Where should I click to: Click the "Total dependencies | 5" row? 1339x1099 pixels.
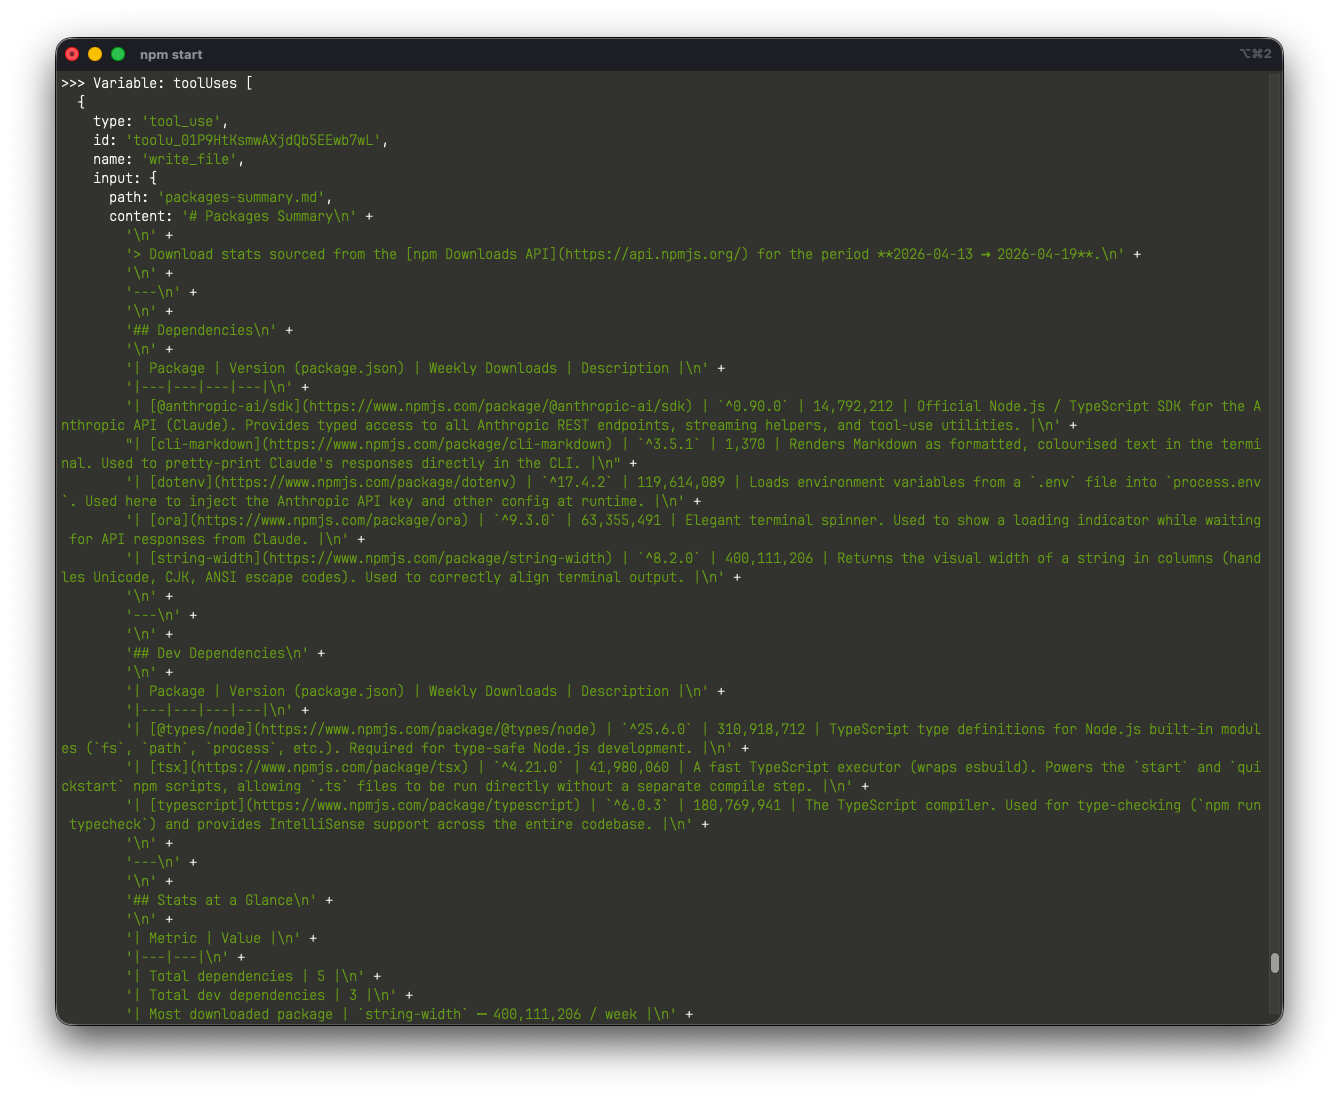tap(245, 976)
